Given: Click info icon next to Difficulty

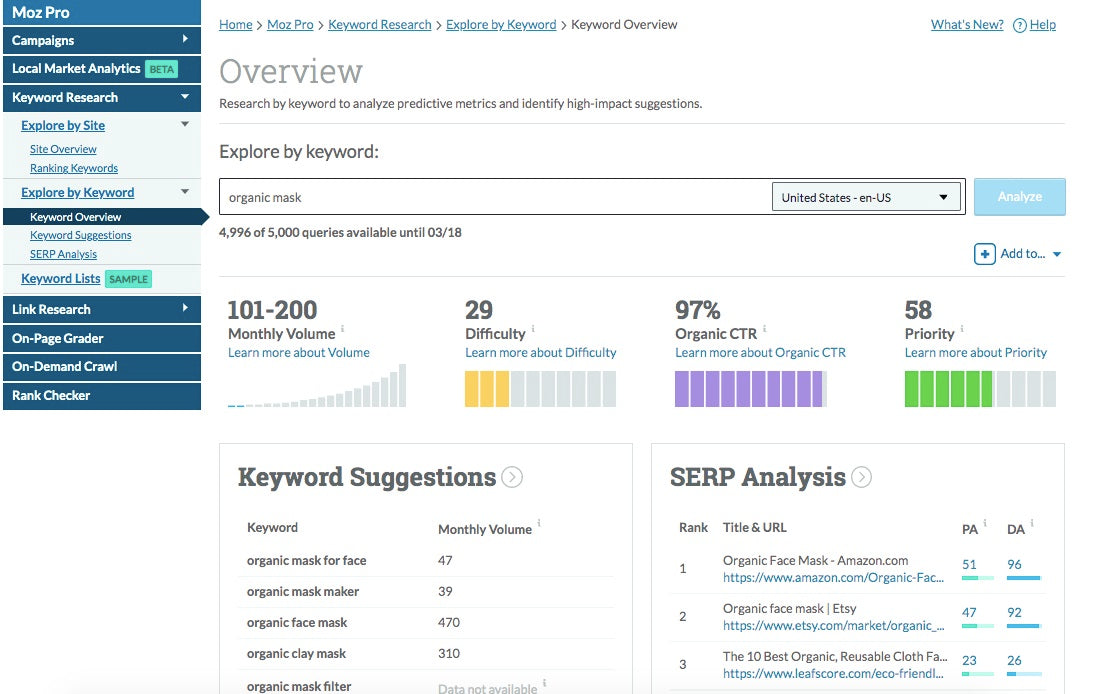Looking at the screenshot, I should (533, 329).
